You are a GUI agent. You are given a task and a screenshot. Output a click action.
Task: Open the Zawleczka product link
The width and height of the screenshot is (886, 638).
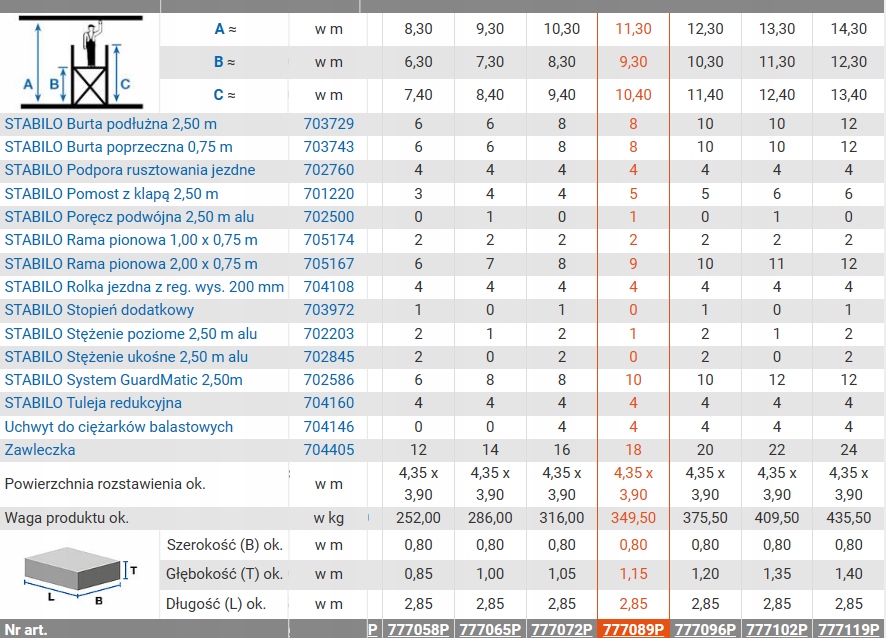[x=40, y=450]
